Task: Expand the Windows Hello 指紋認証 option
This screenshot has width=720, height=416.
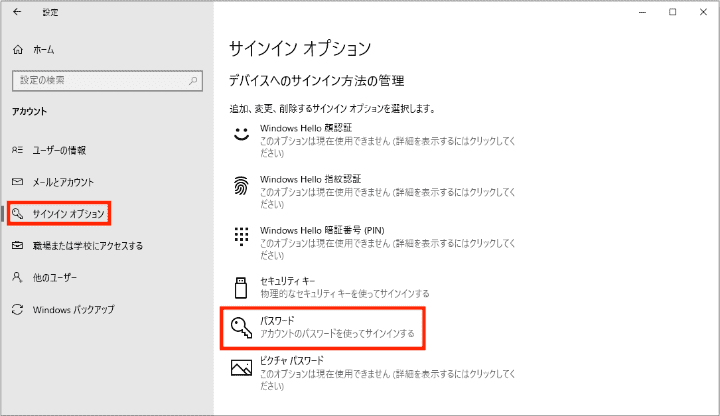Action: pyautogui.click(x=374, y=191)
